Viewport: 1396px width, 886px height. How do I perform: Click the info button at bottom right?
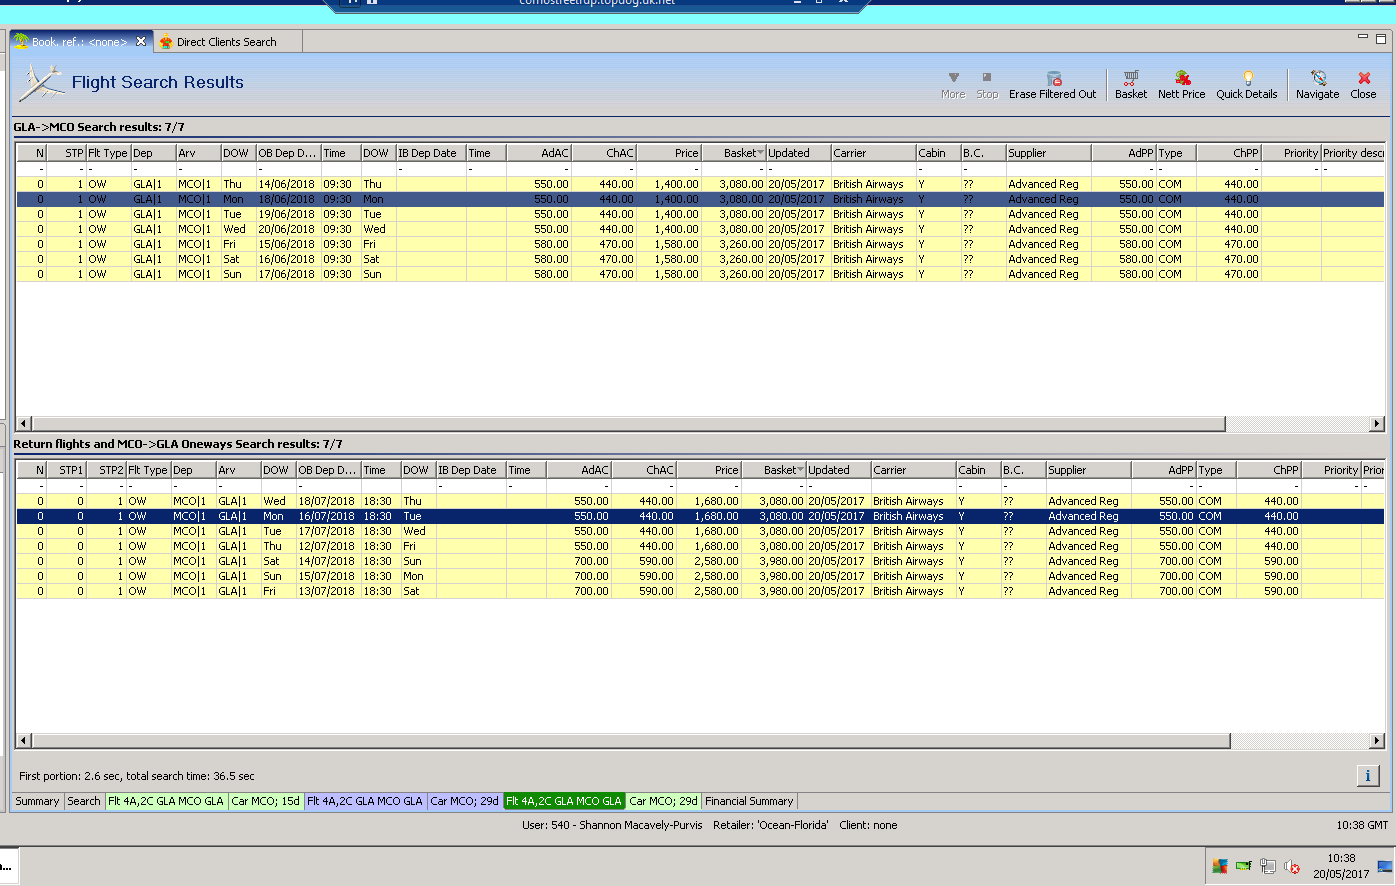point(1367,776)
